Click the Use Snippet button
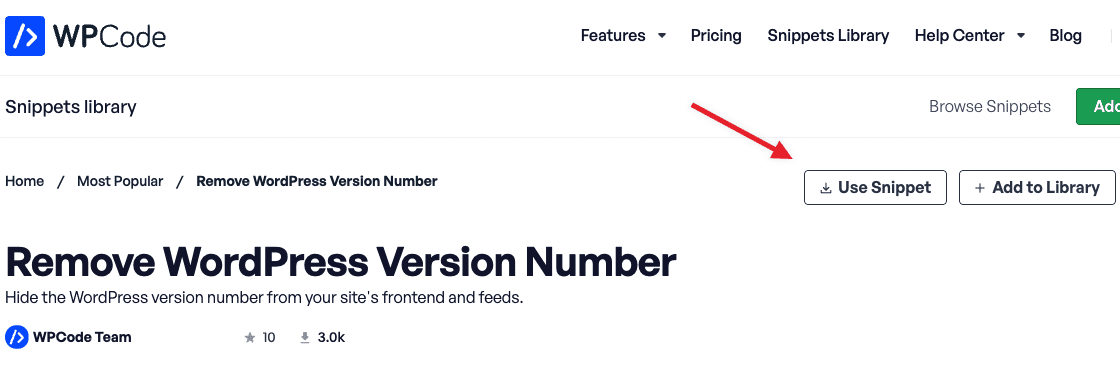 click(875, 188)
